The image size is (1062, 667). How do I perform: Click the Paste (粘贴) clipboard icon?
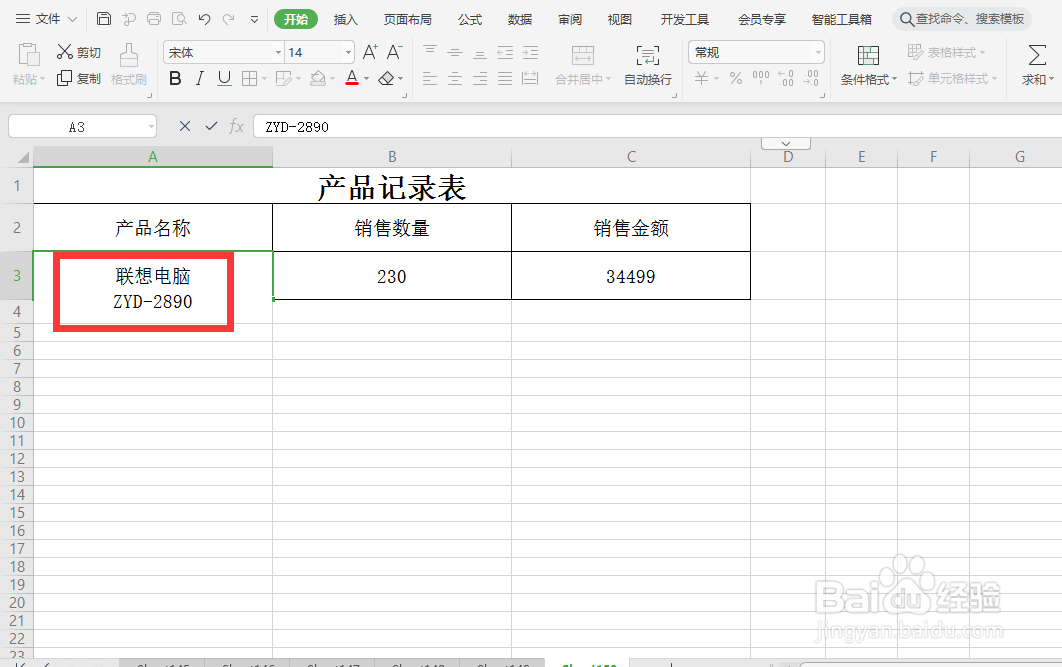pyautogui.click(x=28, y=56)
